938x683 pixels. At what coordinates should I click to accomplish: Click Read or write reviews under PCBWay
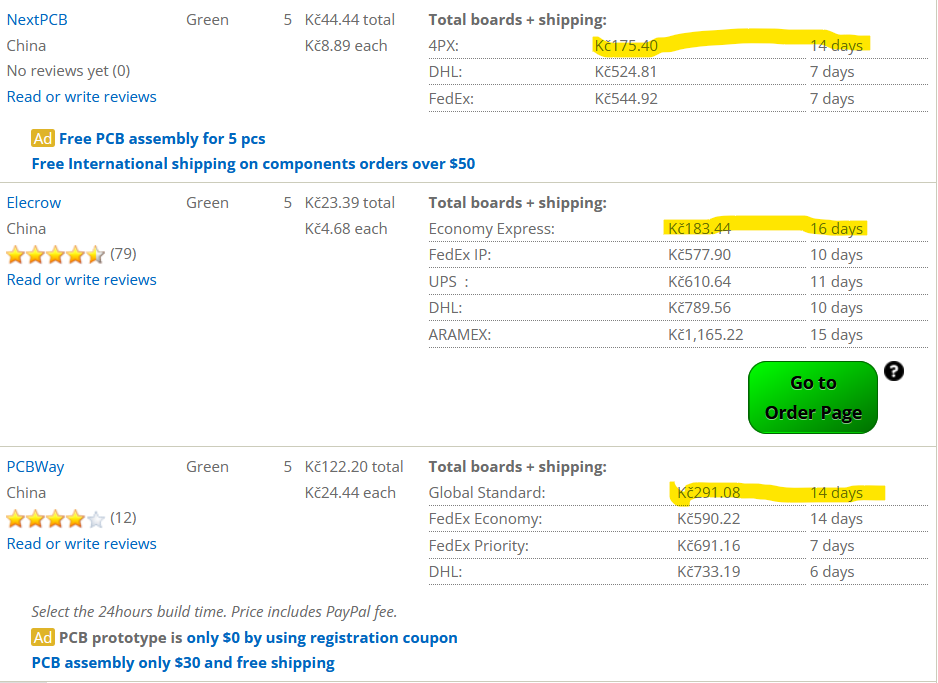82,543
